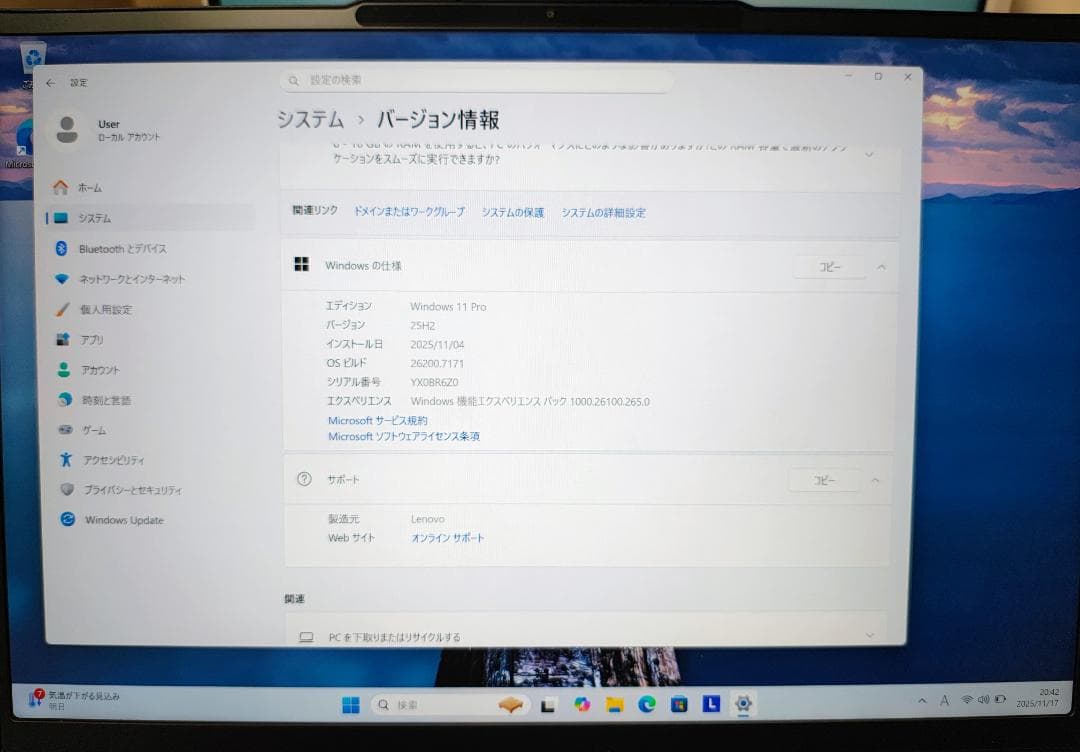Image resolution: width=1080 pixels, height=752 pixels.
Task: Launch Microsoft Edge from the taskbar
Action: [x=648, y=705]
